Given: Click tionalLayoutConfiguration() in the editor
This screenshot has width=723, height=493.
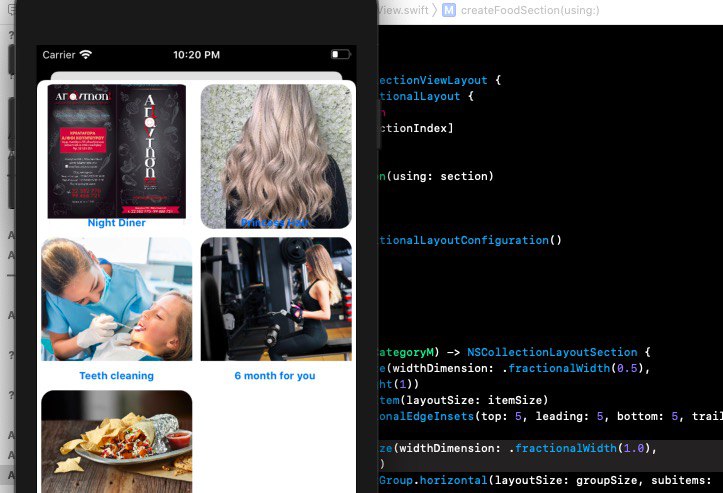Looking at the screenshot, I should 470,240.
